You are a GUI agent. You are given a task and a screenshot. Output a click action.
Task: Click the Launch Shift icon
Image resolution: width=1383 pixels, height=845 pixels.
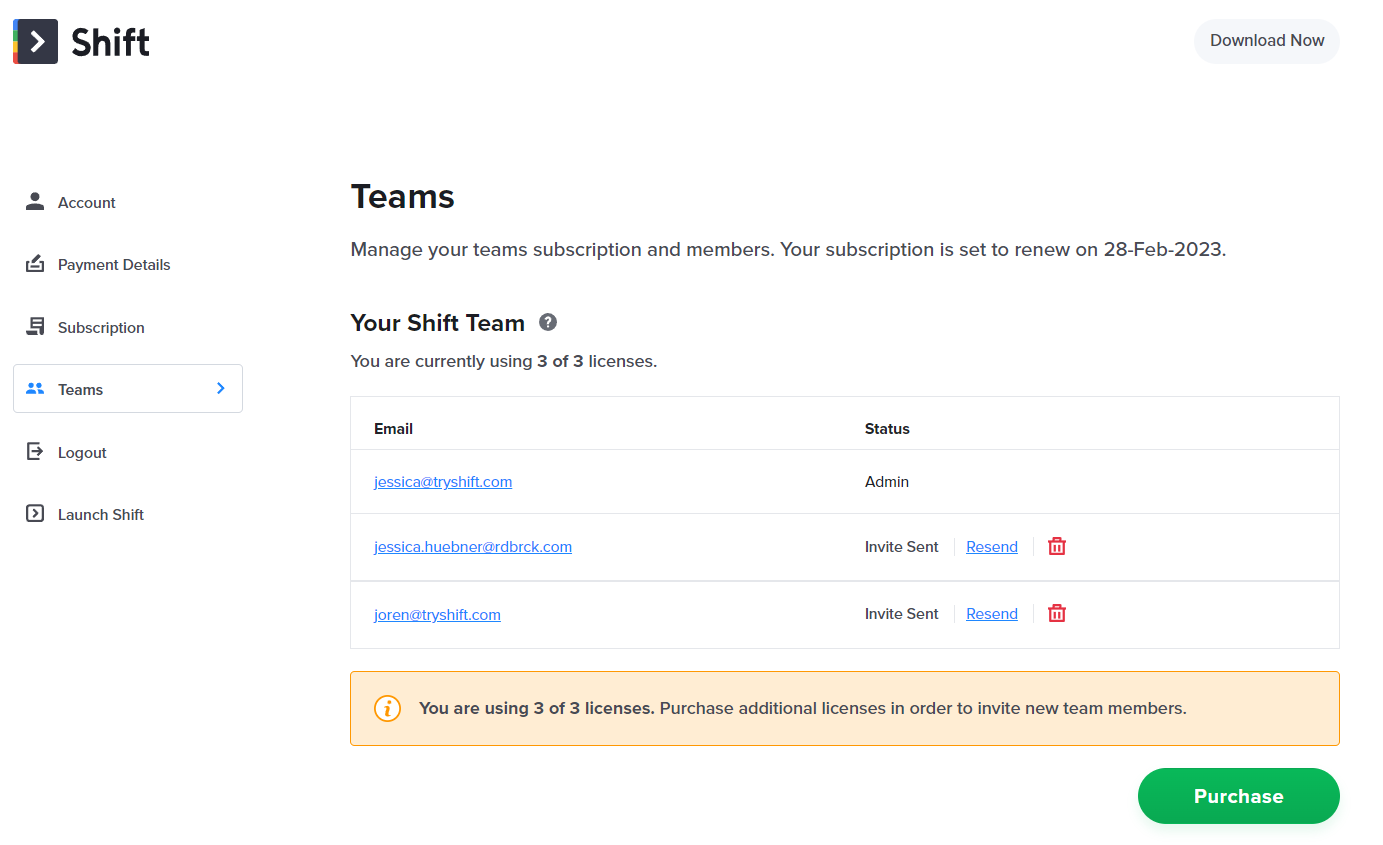pos(35,514)
